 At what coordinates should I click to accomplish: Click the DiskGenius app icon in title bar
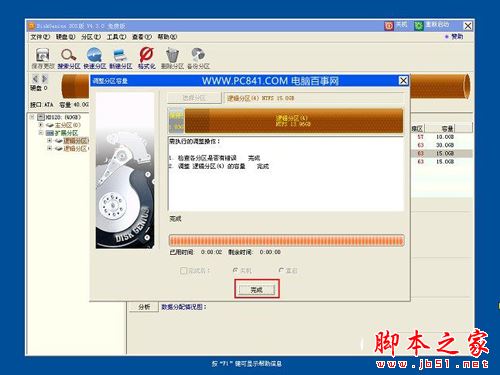[31, 26]
